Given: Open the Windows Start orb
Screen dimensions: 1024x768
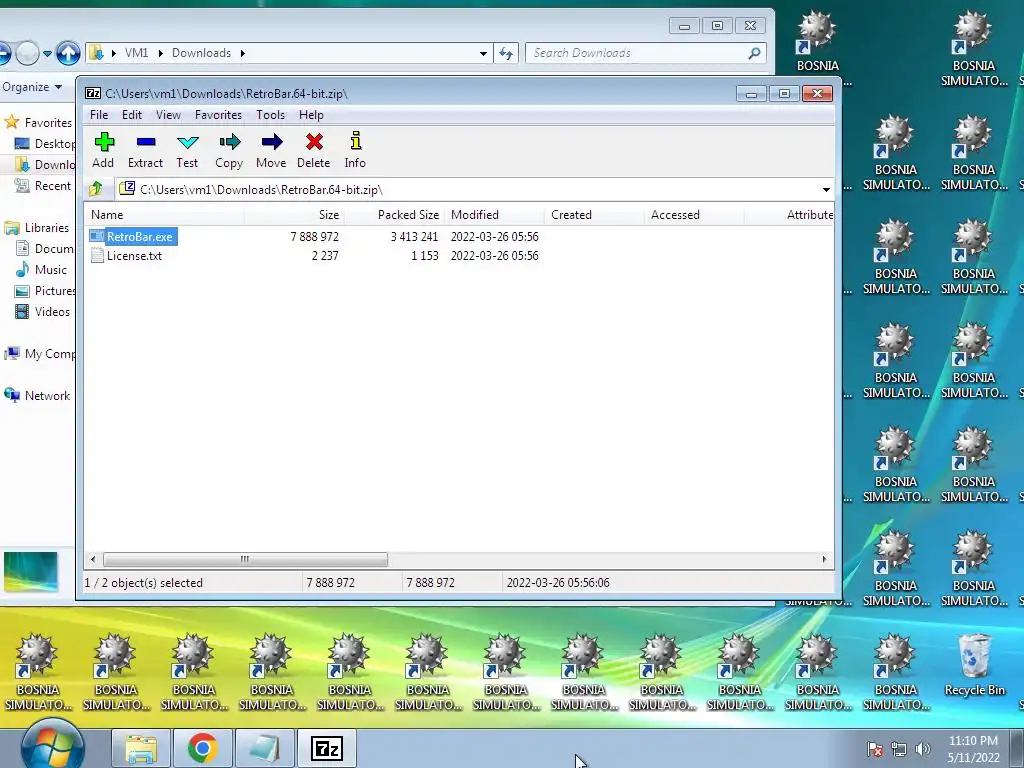Looking at the screenshot, I should (x=52, y=746).
